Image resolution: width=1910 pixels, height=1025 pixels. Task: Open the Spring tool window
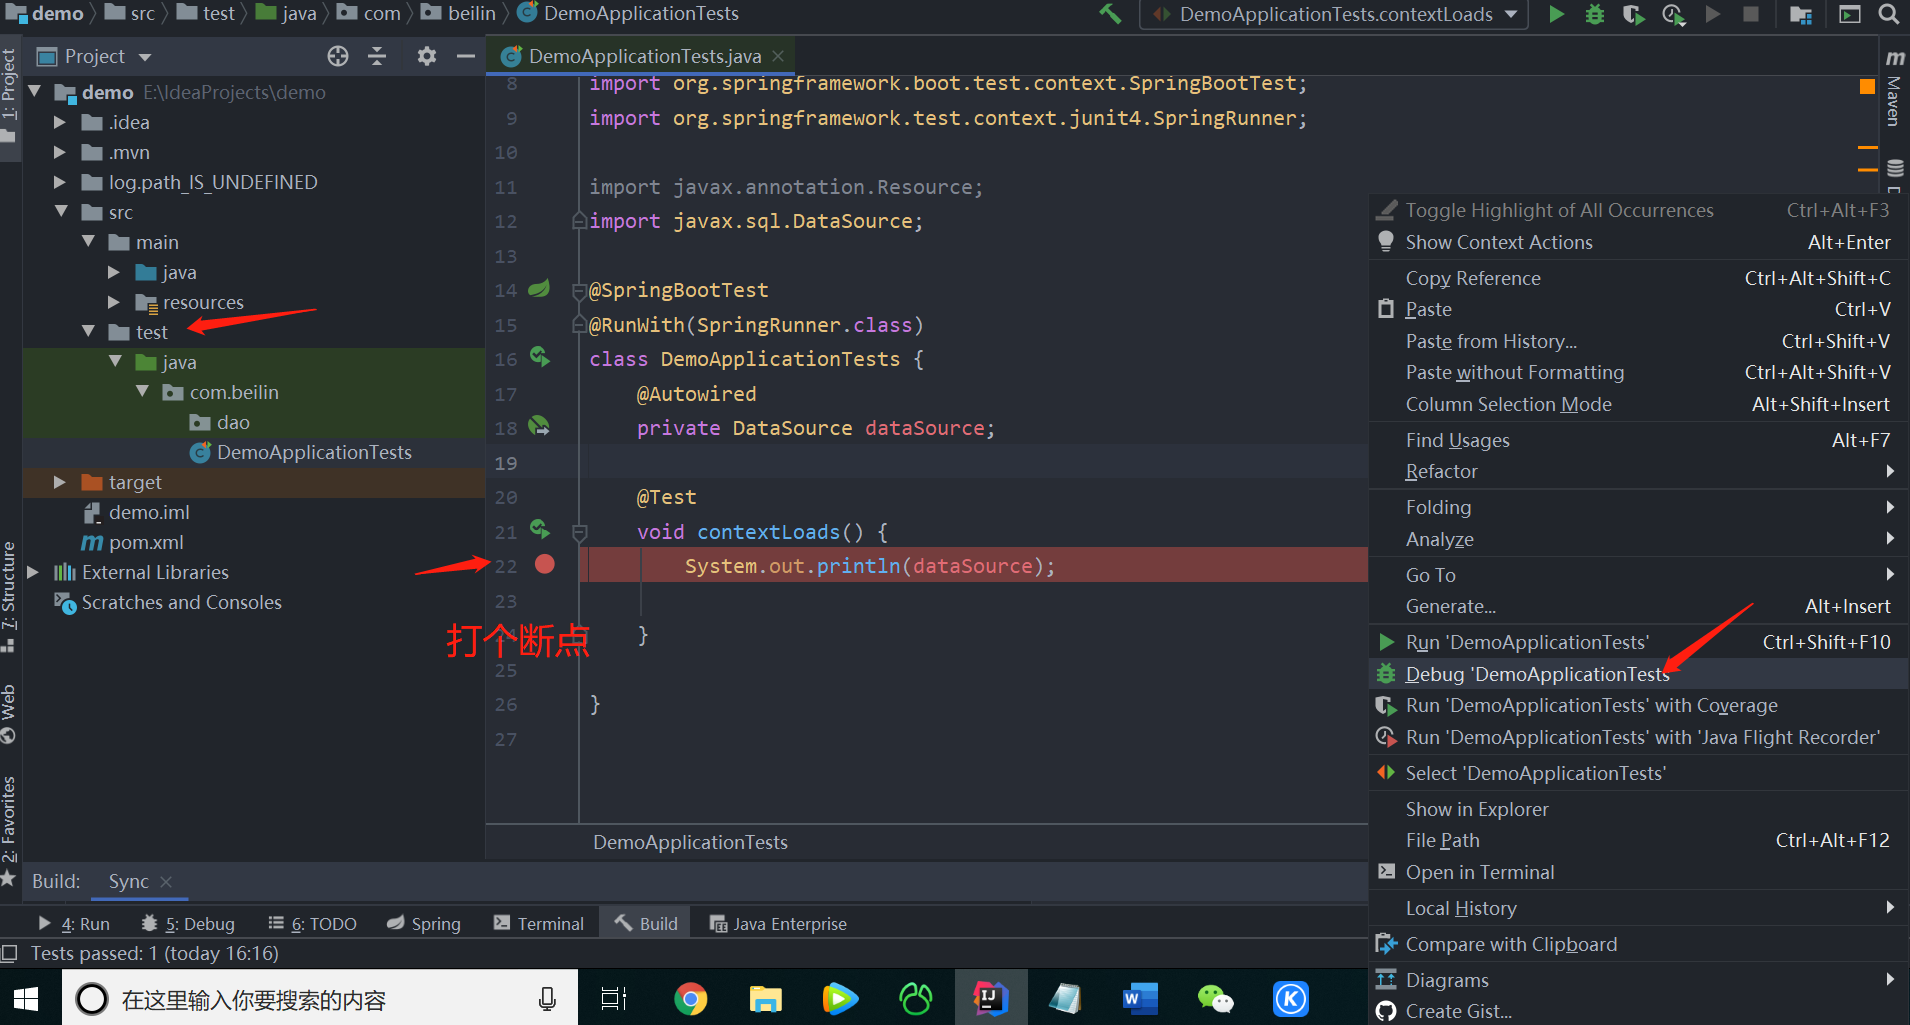click(424, 923)
